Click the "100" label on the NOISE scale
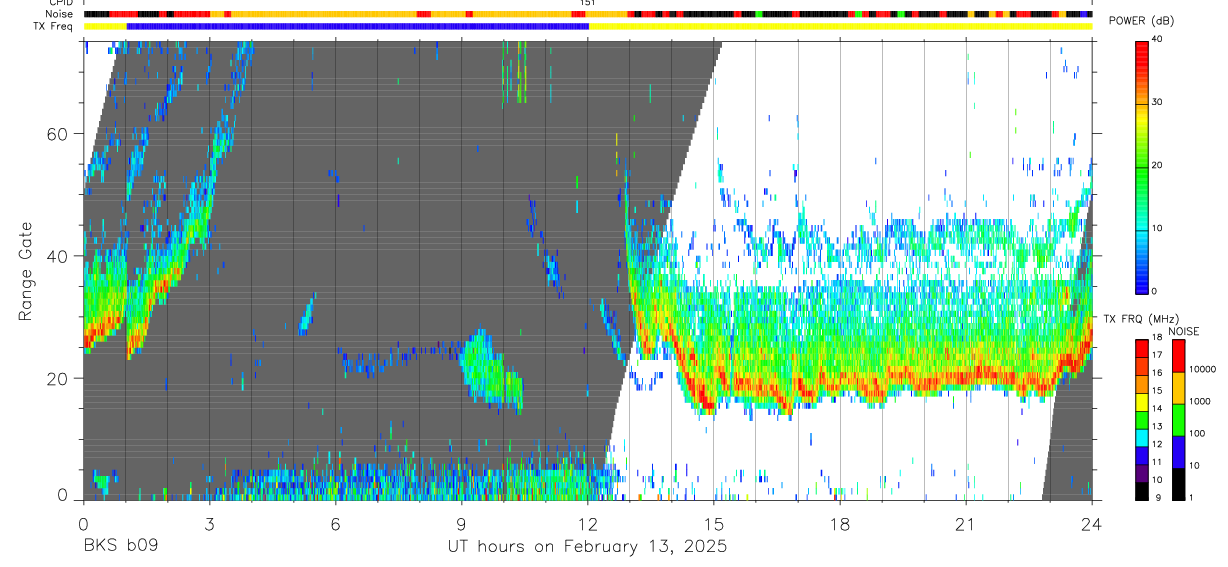Screen dimensions: 1228x567 (x=1198, y=433)
